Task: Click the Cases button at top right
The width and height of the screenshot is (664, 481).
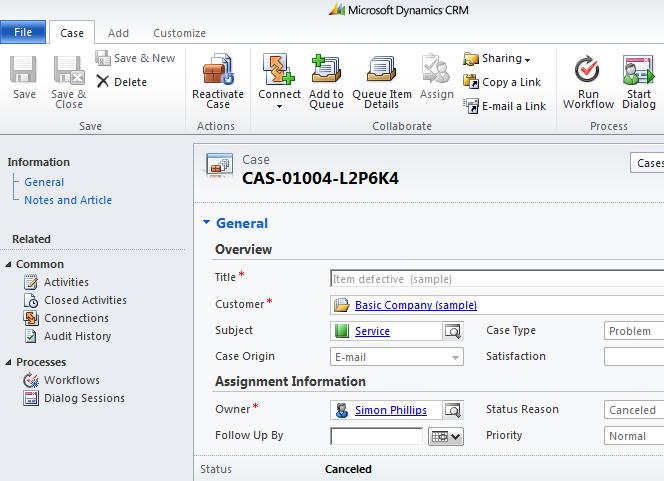Action: 647,163
